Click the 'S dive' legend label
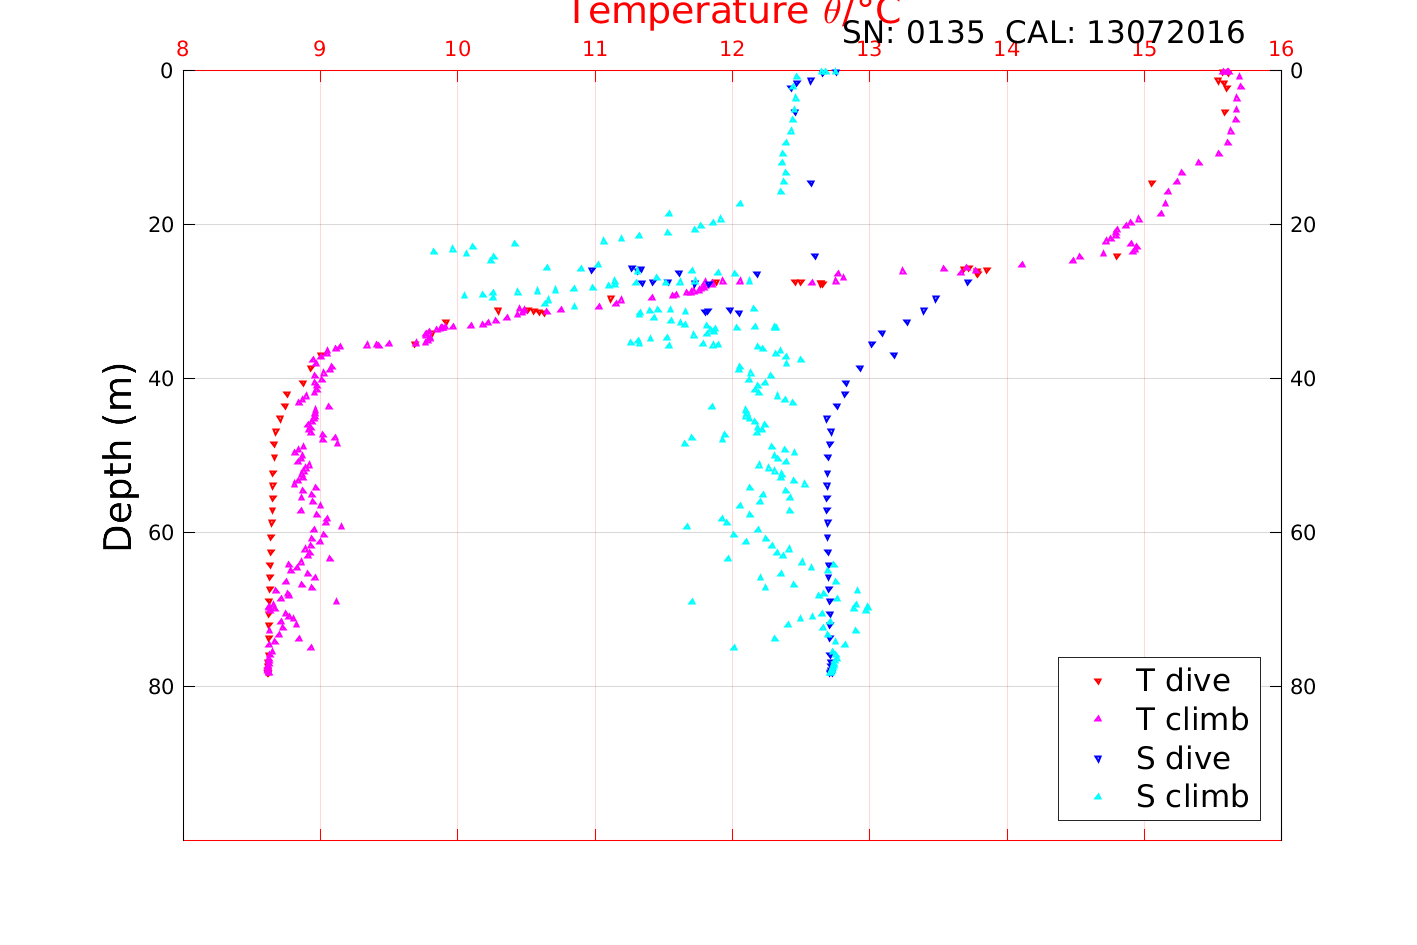1417x945 pixels. (x=1183, y=759)
